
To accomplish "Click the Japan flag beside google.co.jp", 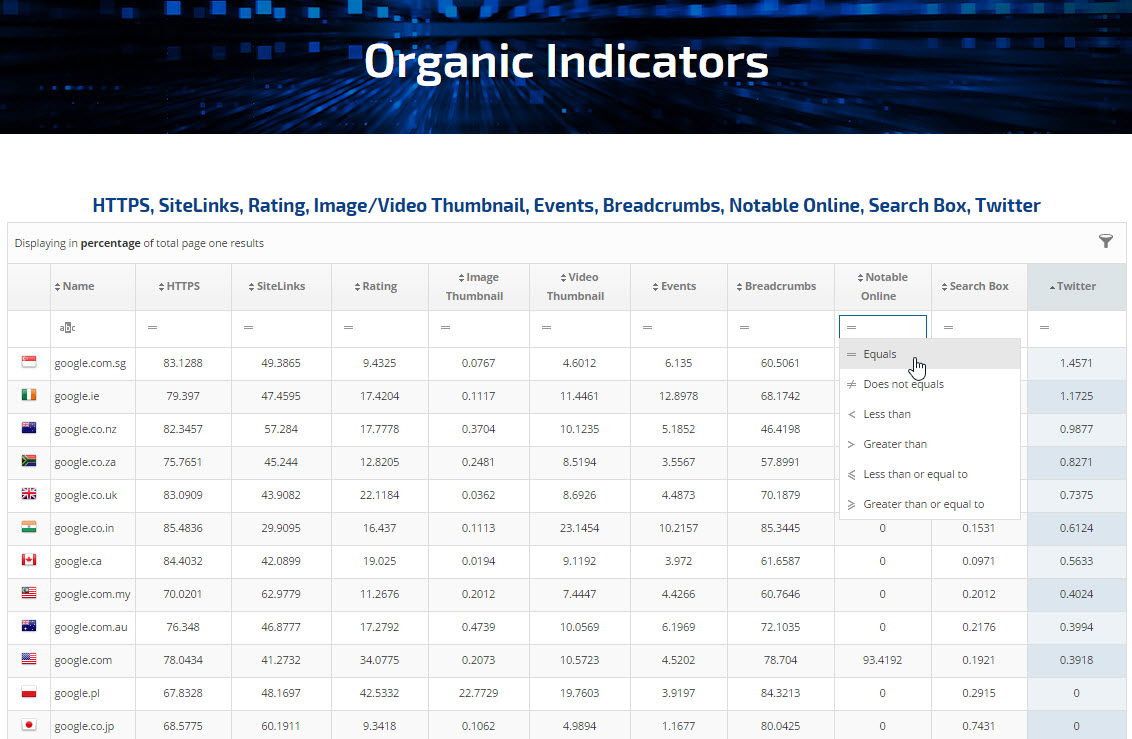I will [x=29, y=725].
